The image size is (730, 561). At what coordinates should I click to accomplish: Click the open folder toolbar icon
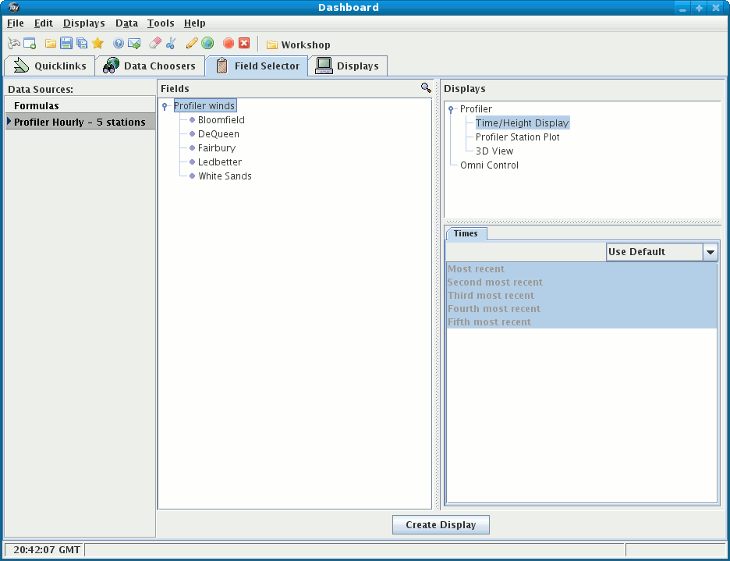(50, 44)
